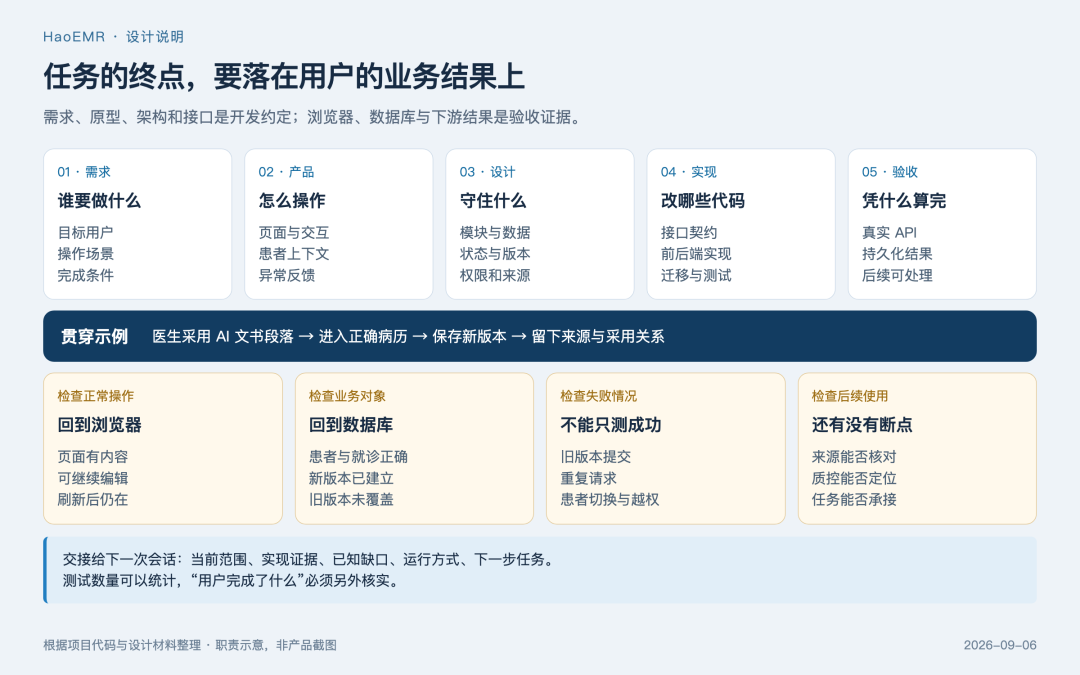Select the 旧版本未覆盖 line
Image resolution: width=1080 pixels, height=675 pixels.
pos(351,499)
